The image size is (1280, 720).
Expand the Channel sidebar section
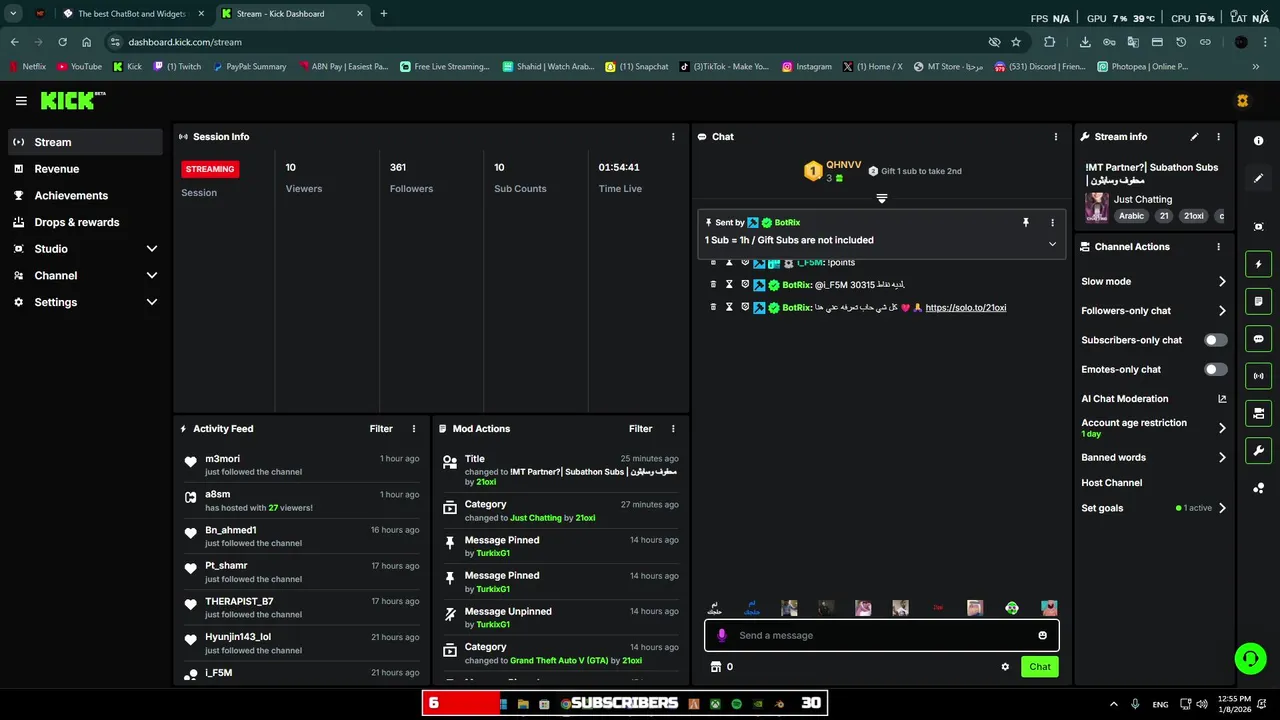(152, 275)
